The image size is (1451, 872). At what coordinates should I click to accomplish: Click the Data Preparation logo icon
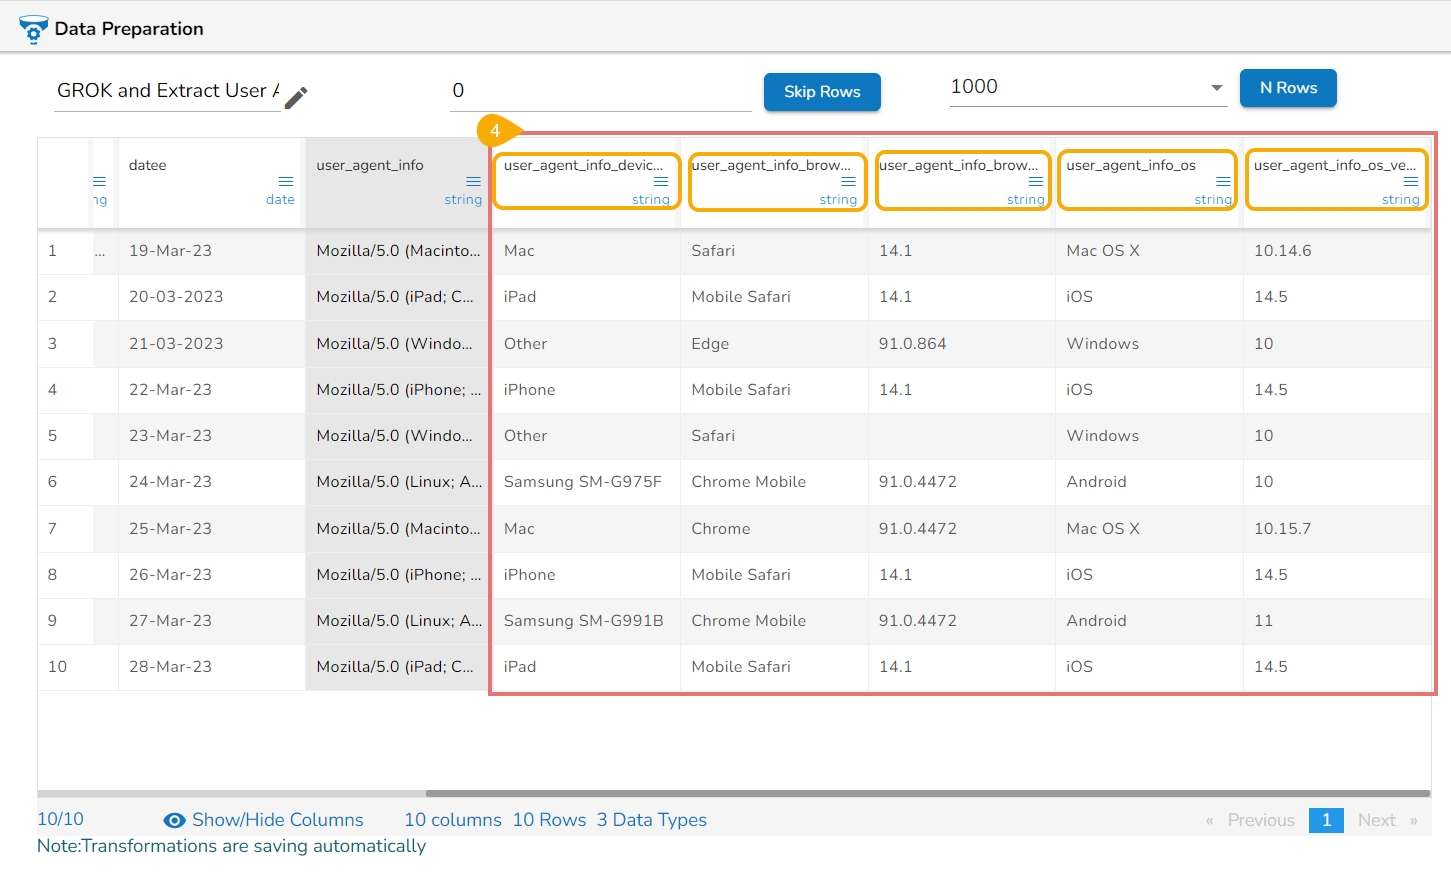(33, 29)
